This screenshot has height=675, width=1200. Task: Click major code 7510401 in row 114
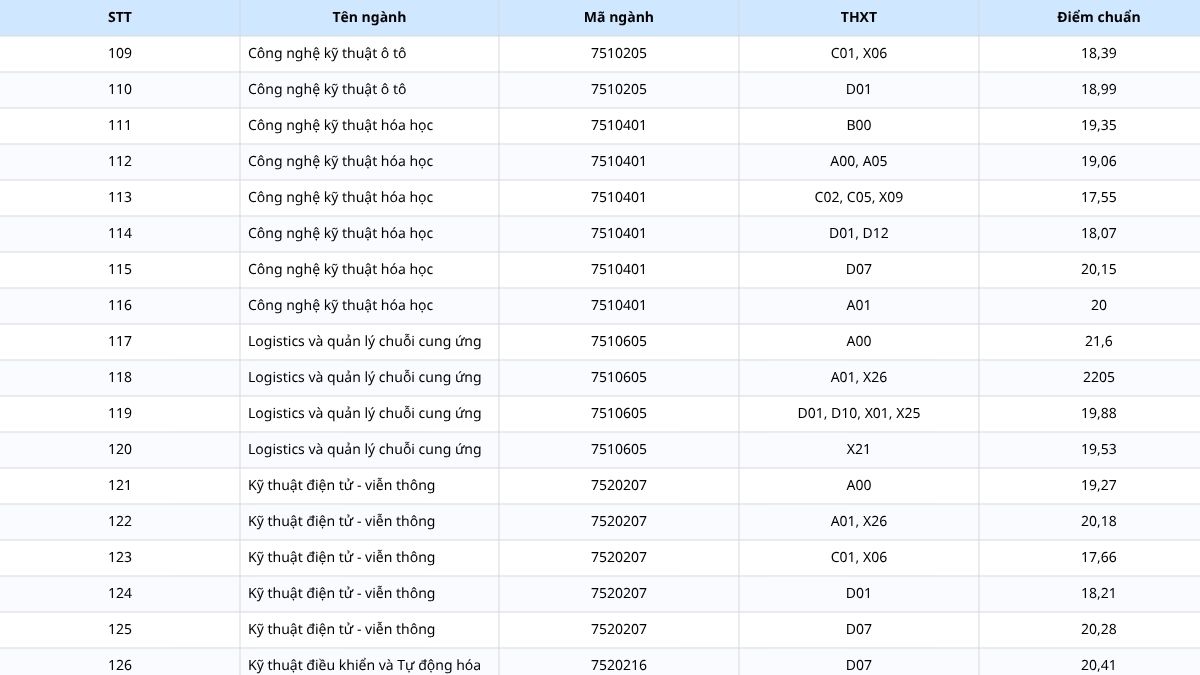[x=619, y=233]
